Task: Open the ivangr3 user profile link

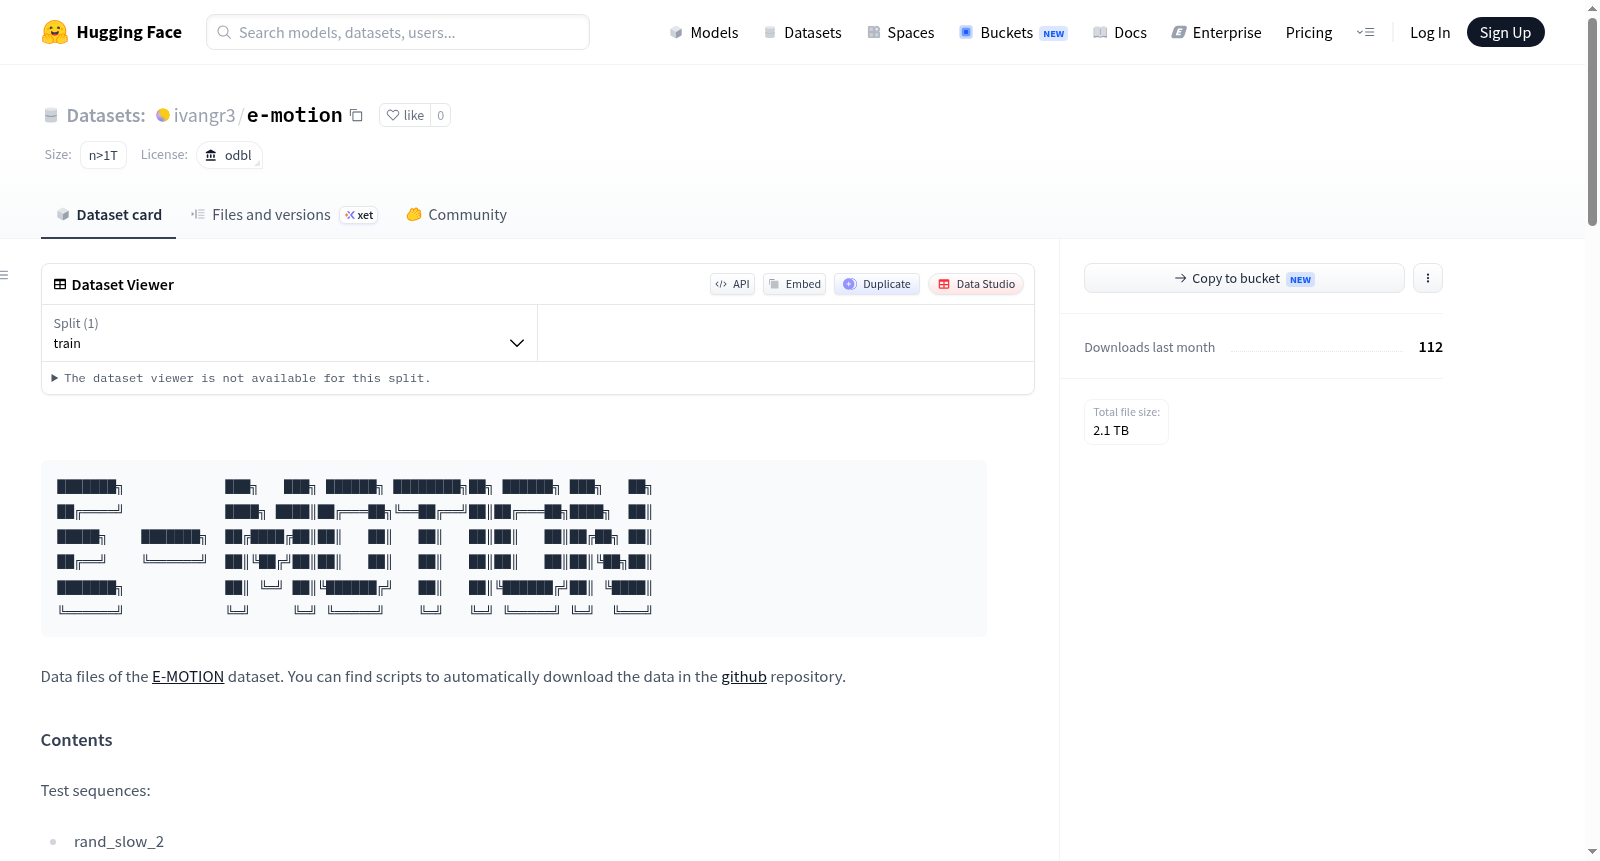Action: click(x=204, y=115)
